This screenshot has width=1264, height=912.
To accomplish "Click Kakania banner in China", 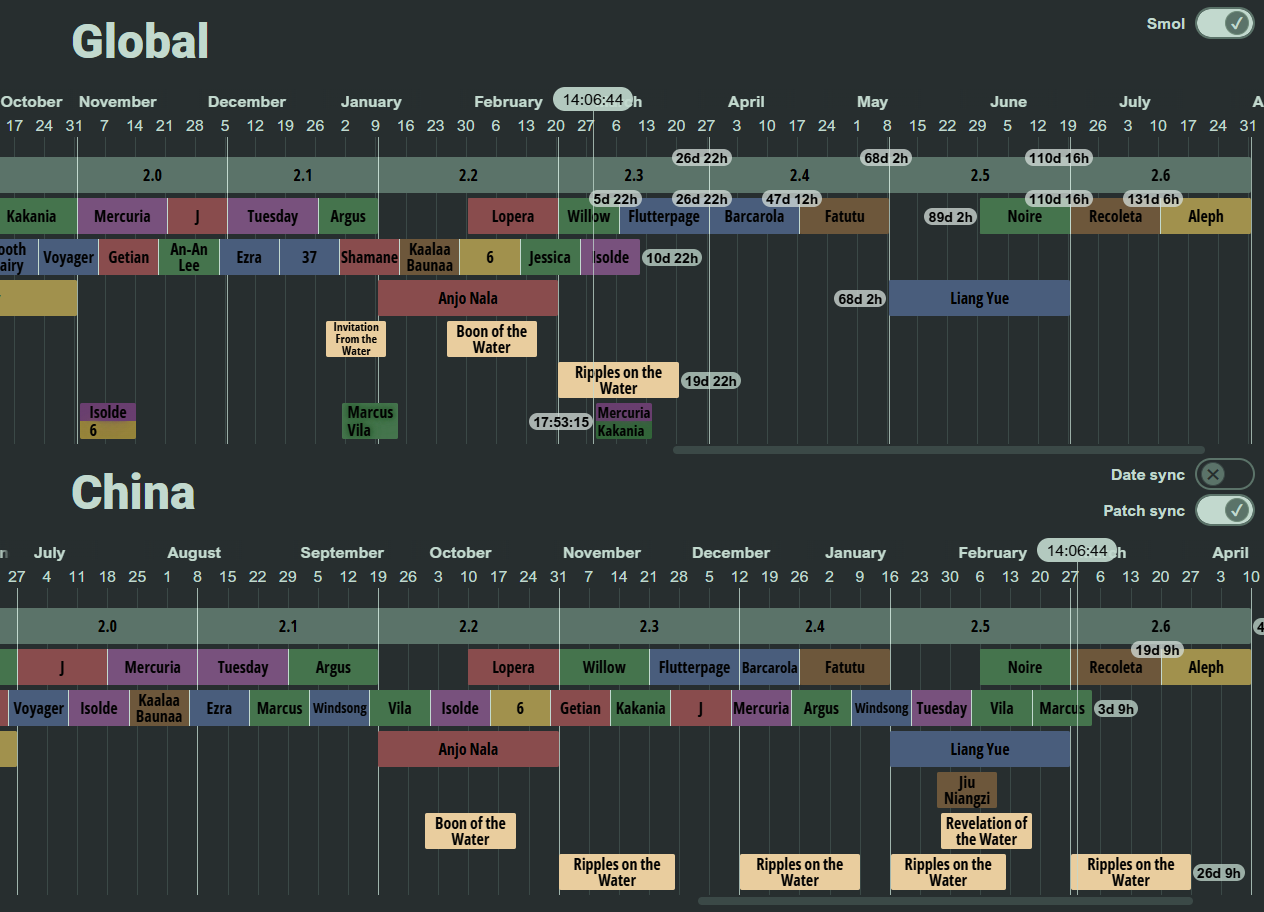I will click(641, 708).
